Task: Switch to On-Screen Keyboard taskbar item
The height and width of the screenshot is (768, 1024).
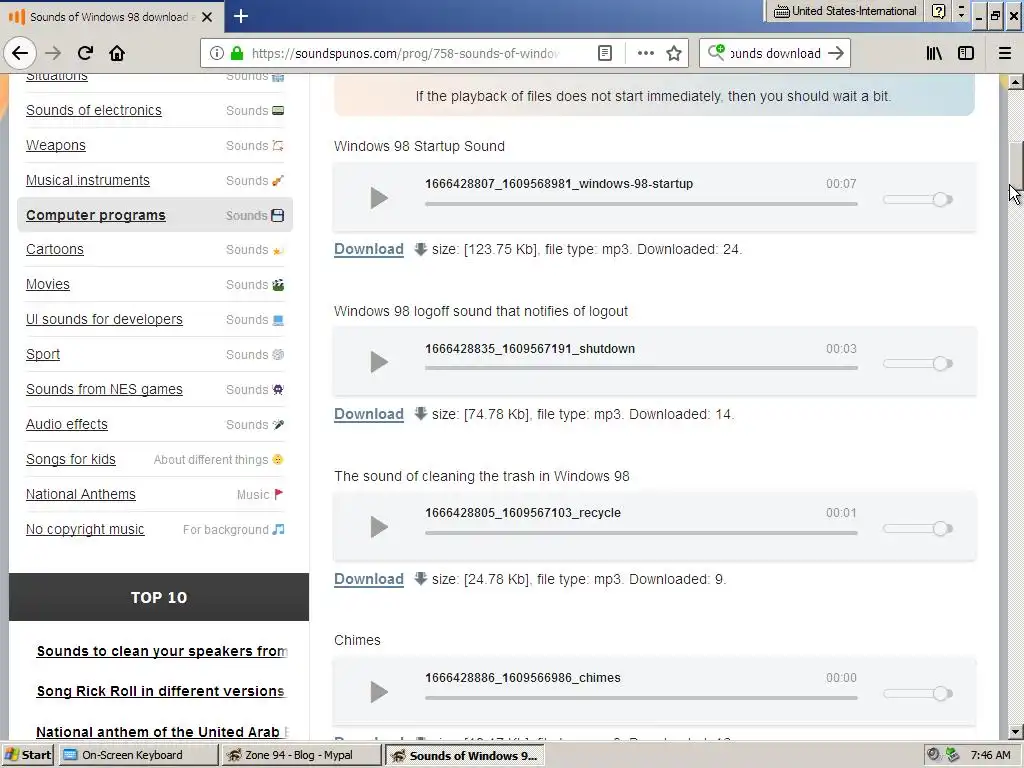Action: [139, 755]
